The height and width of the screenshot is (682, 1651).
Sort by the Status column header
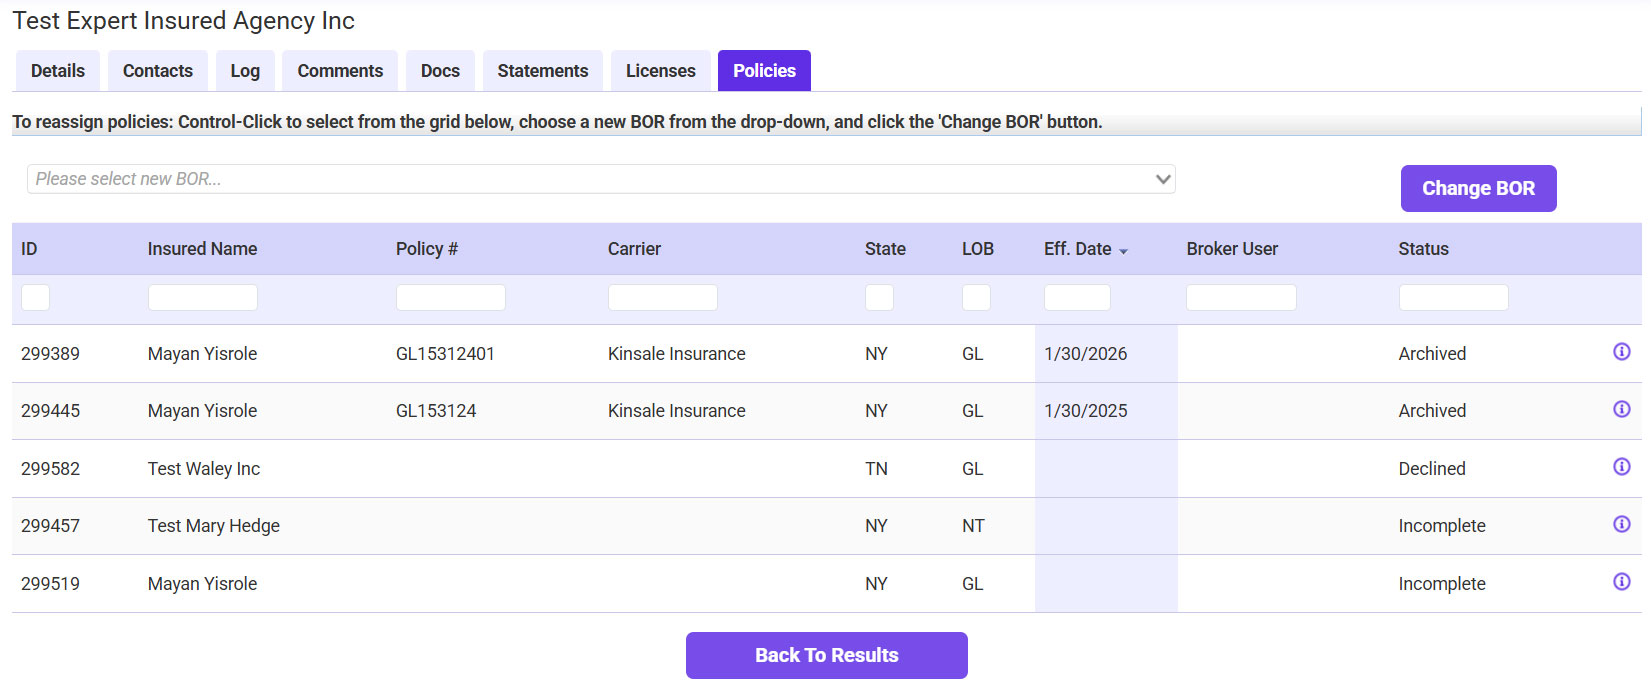tap(1423, 249)
